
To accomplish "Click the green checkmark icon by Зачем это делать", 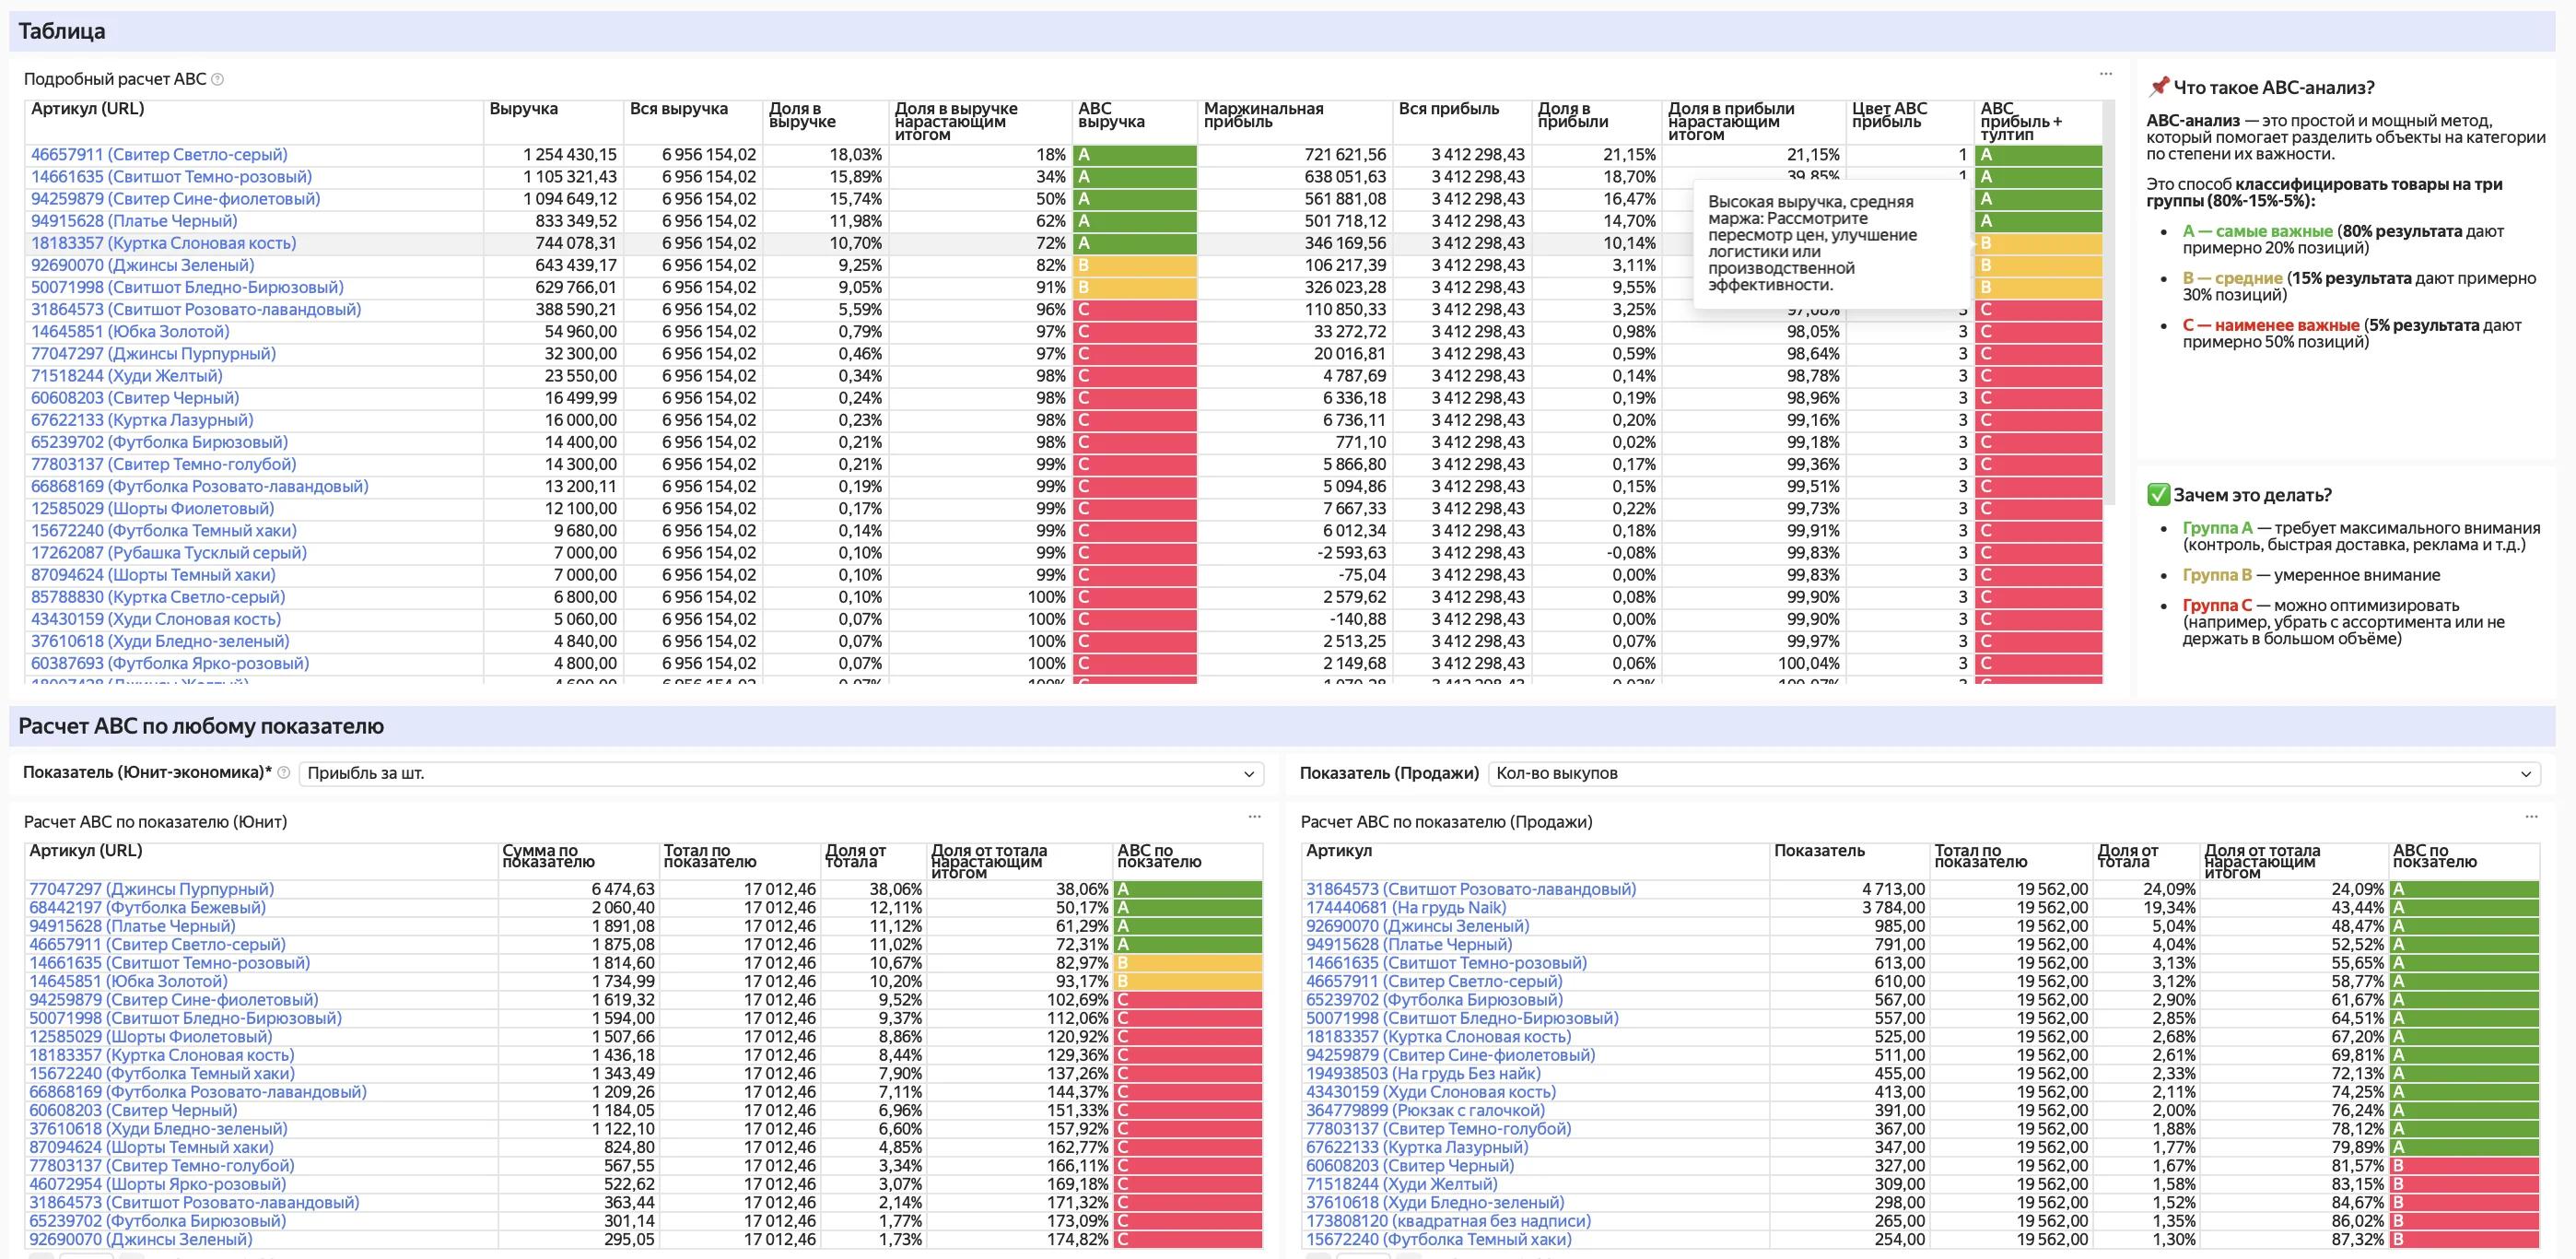I will click(2158, 495).
